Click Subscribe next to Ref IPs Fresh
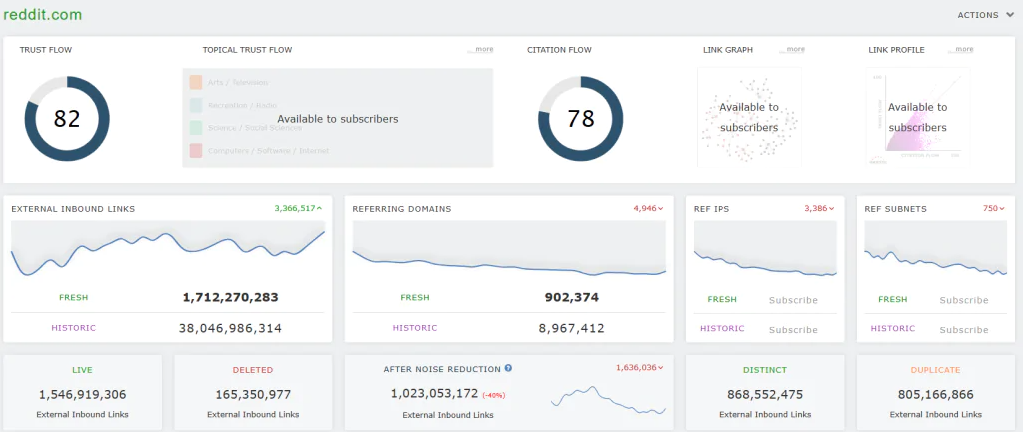This screenshot has height=432, width=1024. pyautogui.click(x=793, y=300)
